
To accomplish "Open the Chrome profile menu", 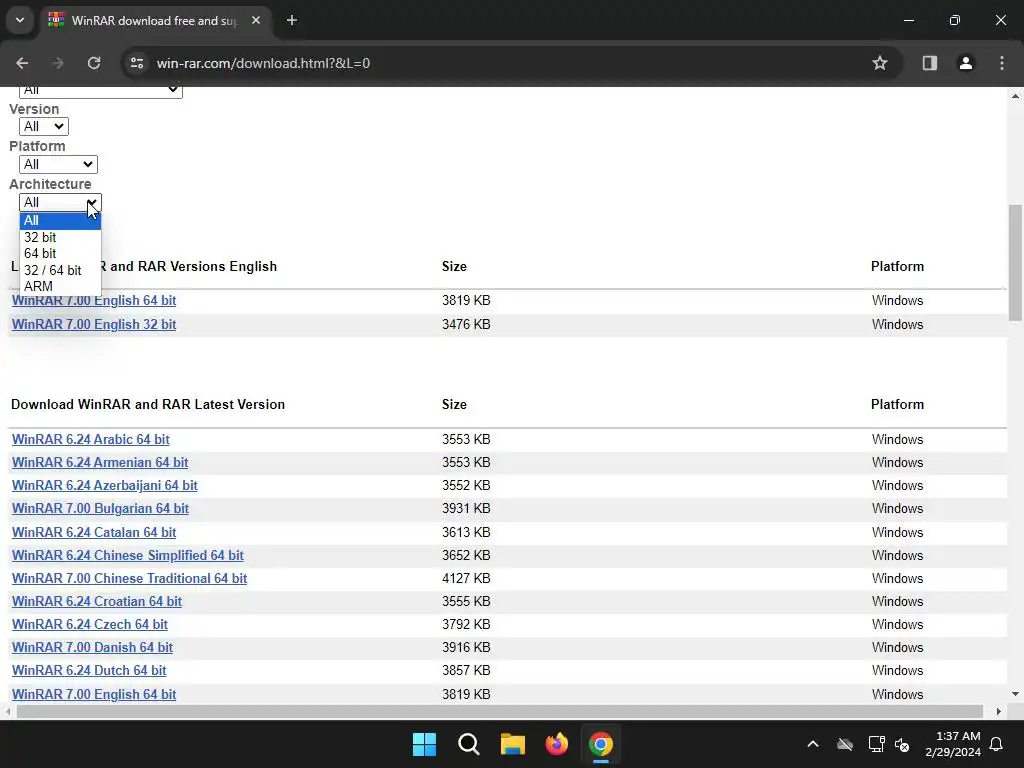I will (965, 63).
